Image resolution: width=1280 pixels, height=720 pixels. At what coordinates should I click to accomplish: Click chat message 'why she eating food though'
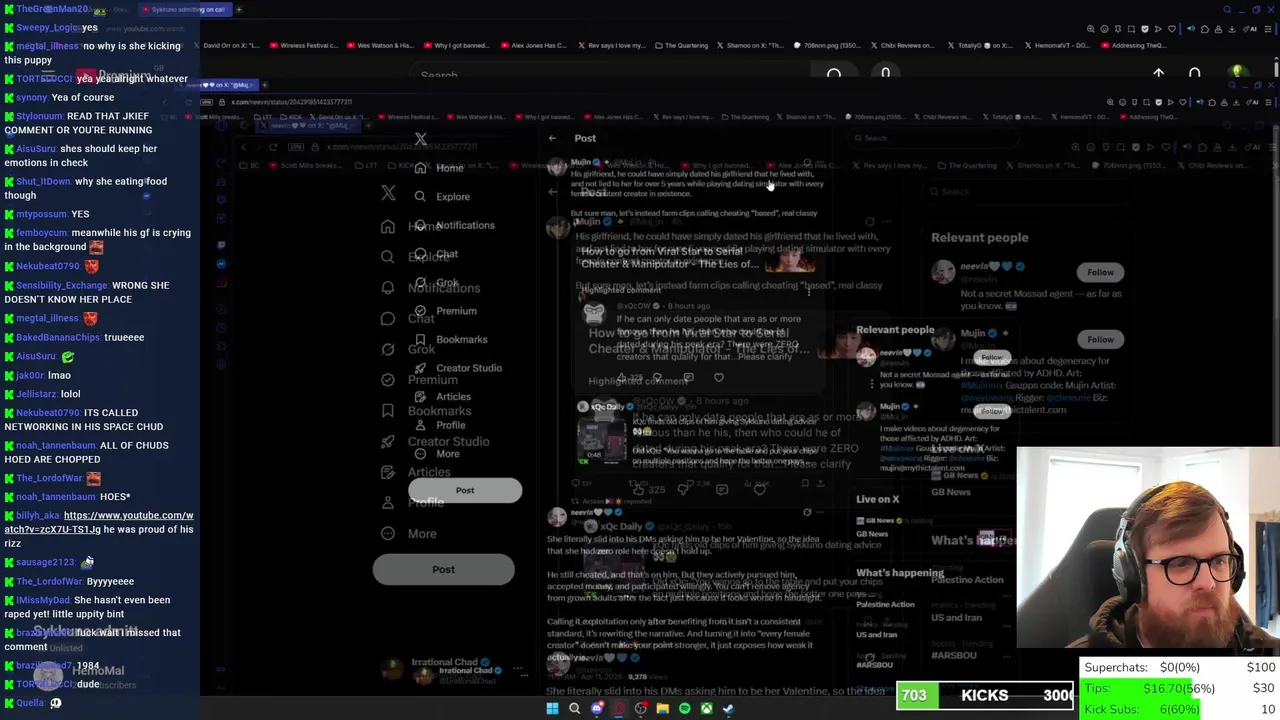[85, 188]
